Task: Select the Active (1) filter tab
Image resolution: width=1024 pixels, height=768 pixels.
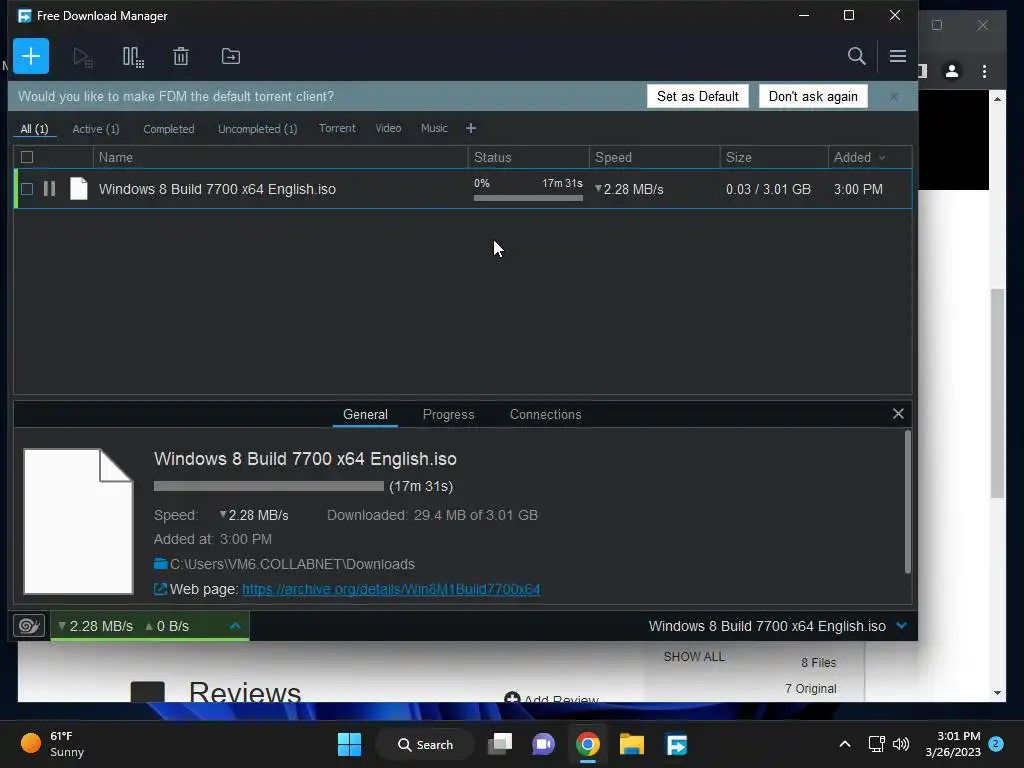Action: (x=95, y=129)
